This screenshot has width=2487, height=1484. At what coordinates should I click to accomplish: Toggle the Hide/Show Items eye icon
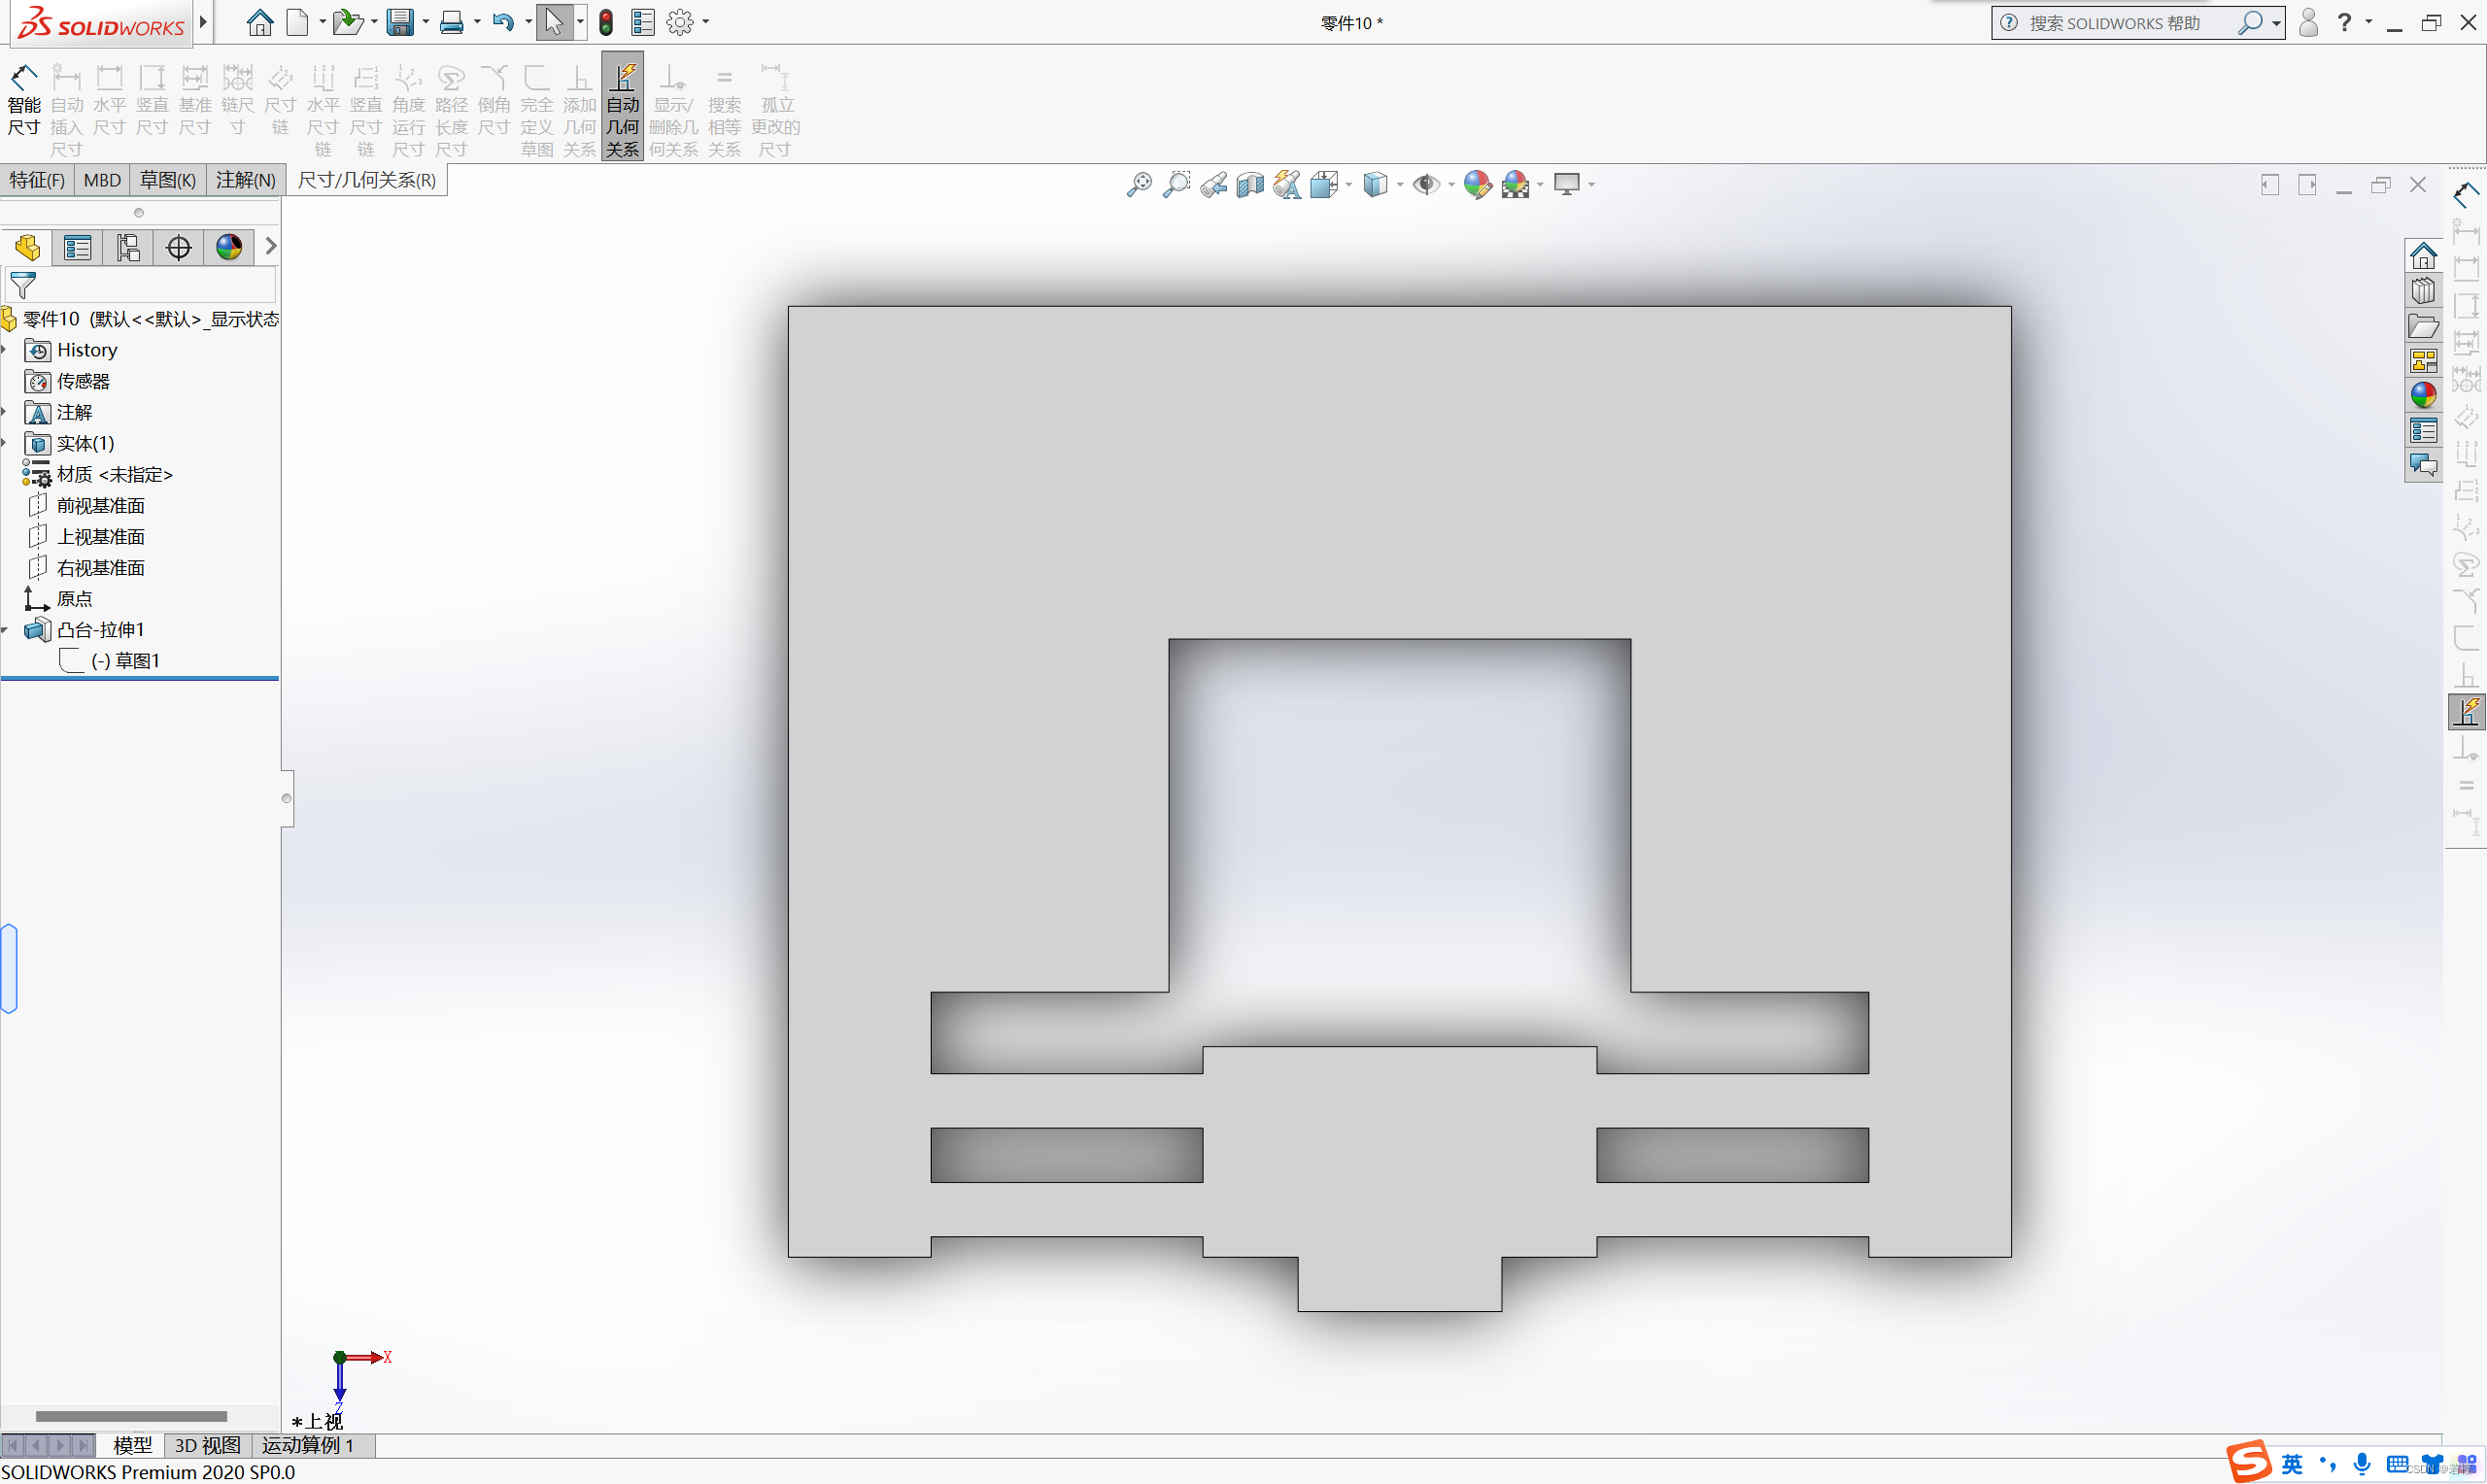1426,185
